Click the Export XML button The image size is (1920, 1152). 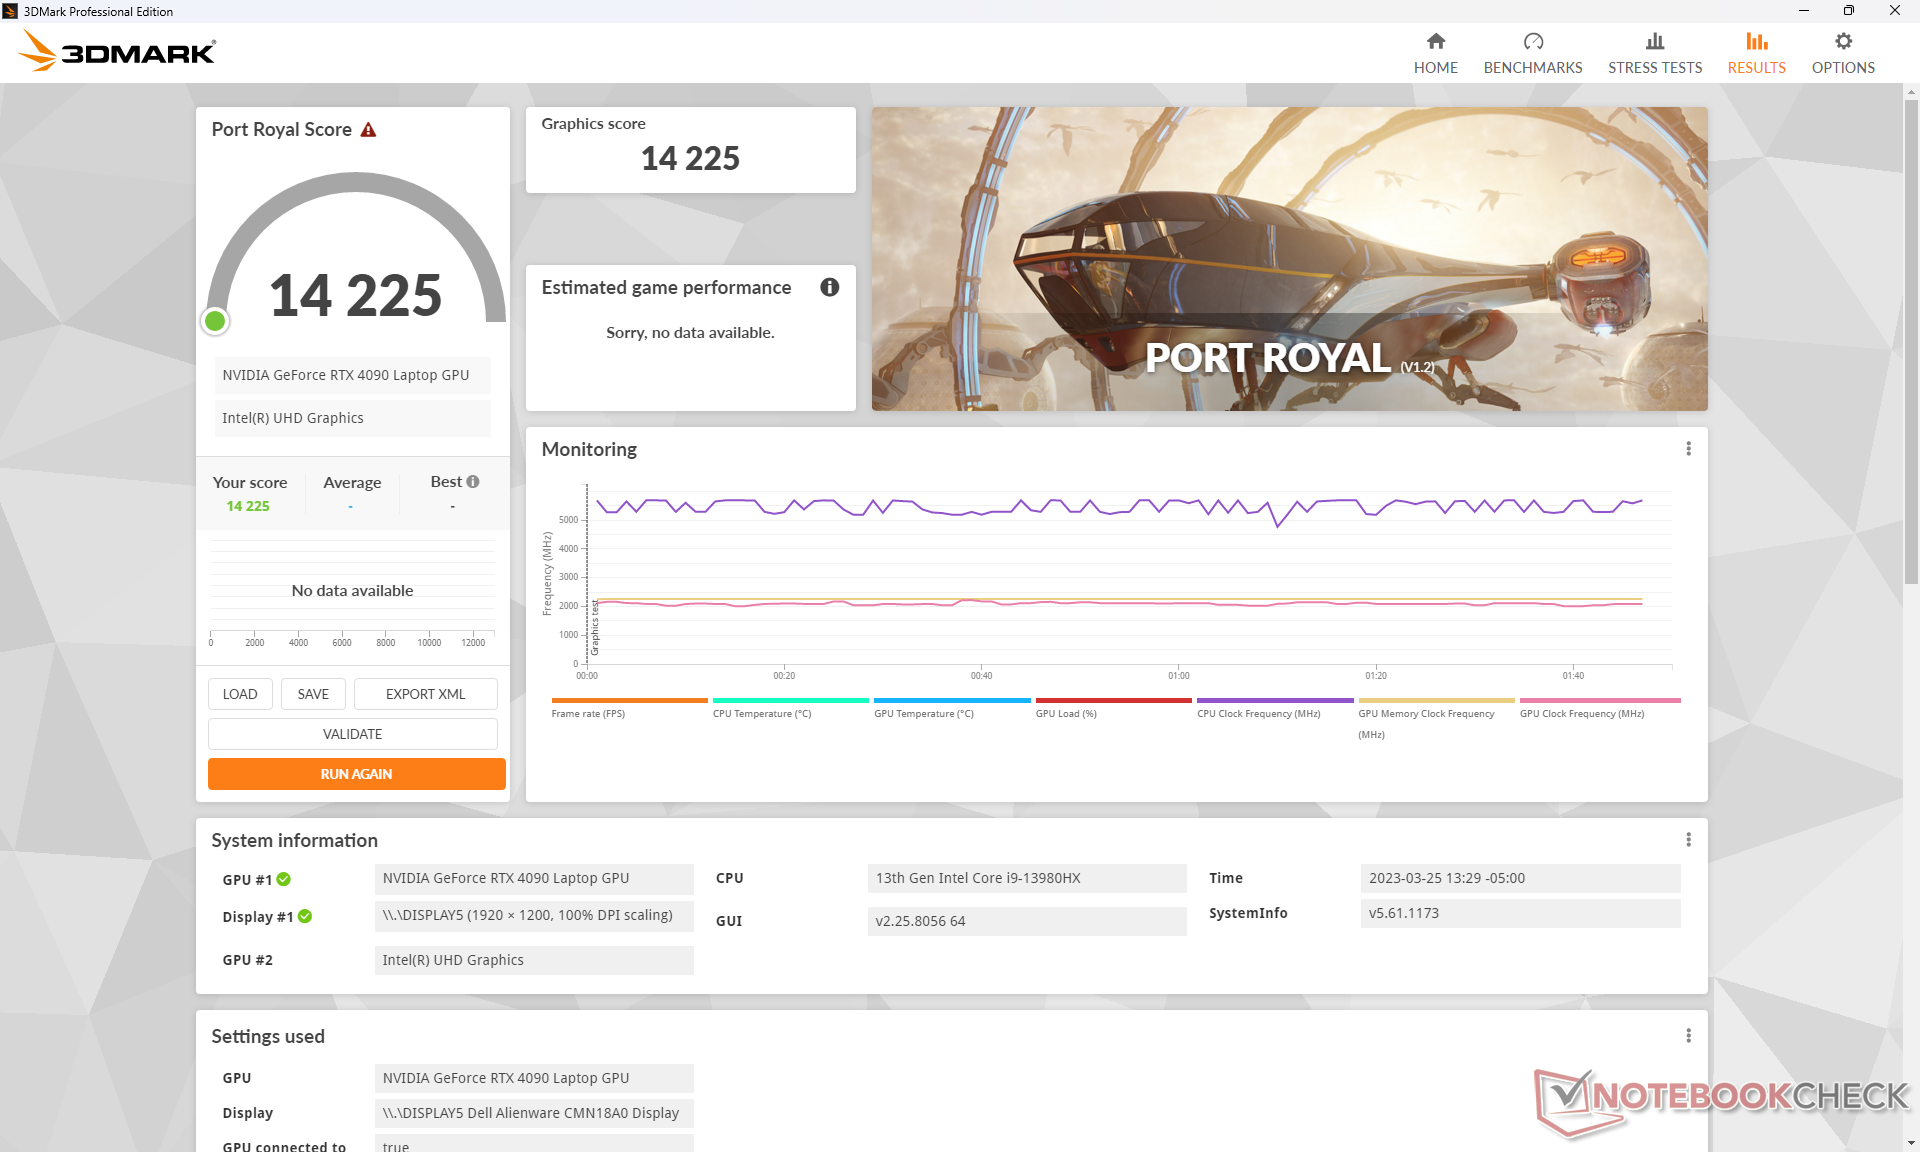pyautogui.click(x=425, y=694)
